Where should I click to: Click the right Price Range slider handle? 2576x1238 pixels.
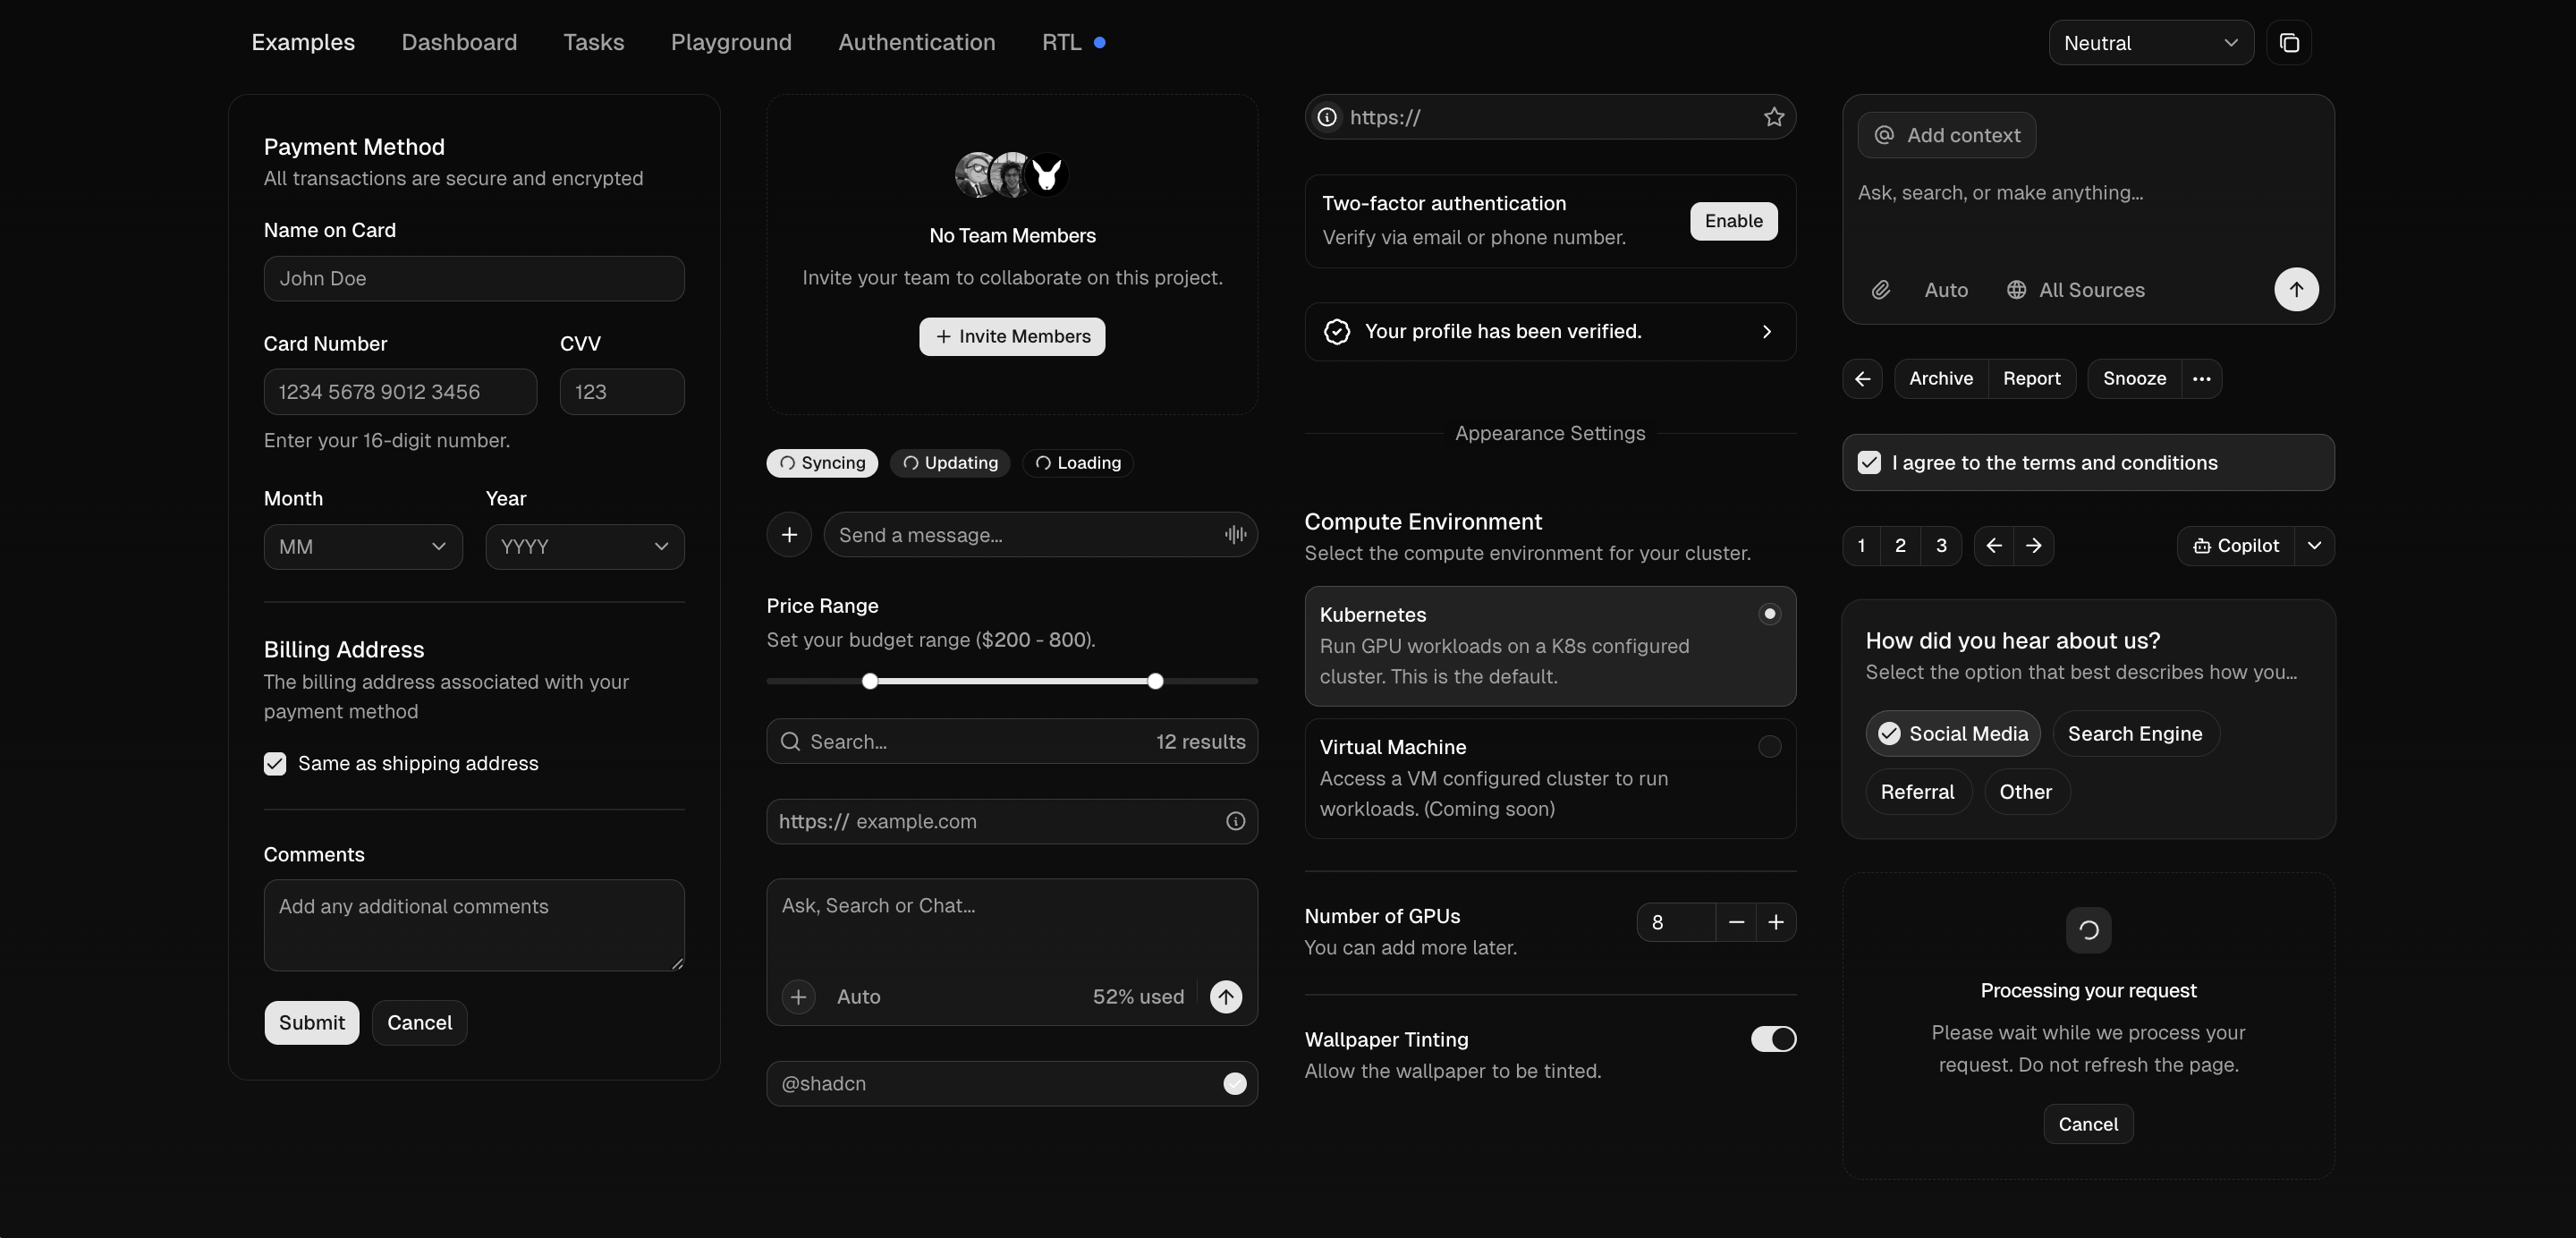pos(1155,681)
